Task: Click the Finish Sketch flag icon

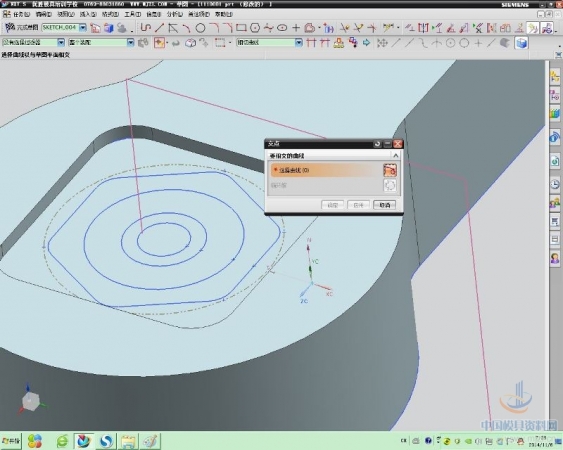Action: pyautogui.click(x=10, y=27)
